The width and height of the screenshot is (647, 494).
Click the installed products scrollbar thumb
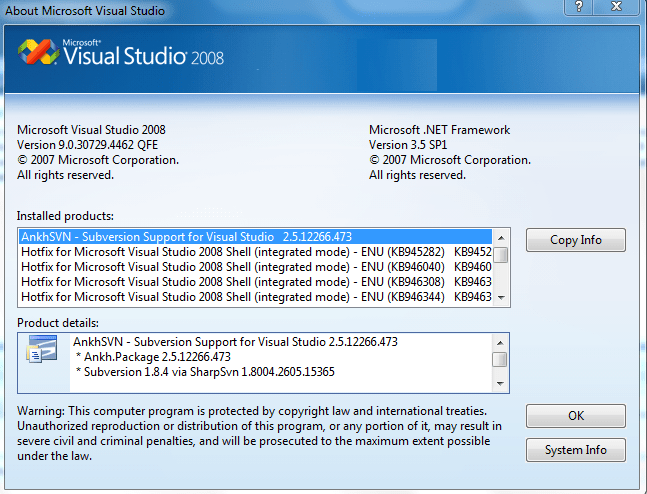point(501,255)
